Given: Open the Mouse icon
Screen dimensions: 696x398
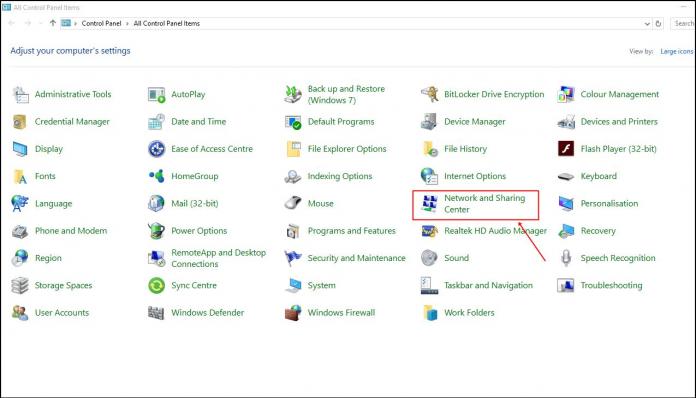Looking at the screenshot, I should coord(293,203).
